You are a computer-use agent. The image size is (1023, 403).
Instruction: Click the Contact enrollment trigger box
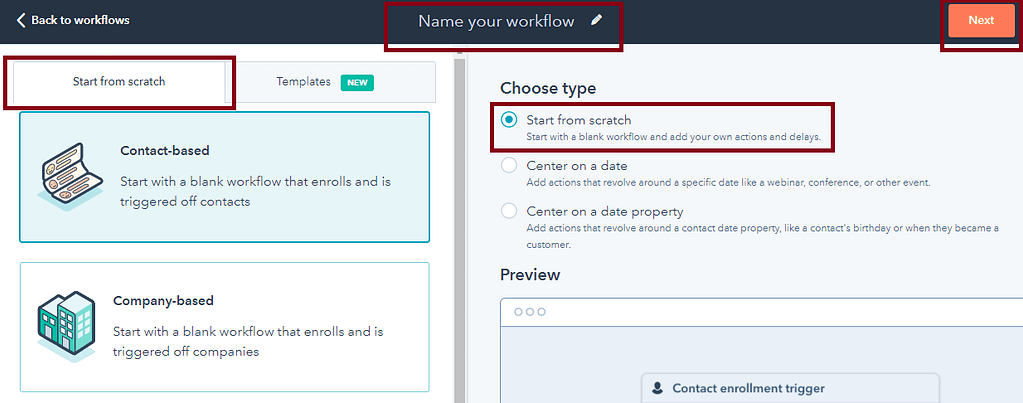790,388
